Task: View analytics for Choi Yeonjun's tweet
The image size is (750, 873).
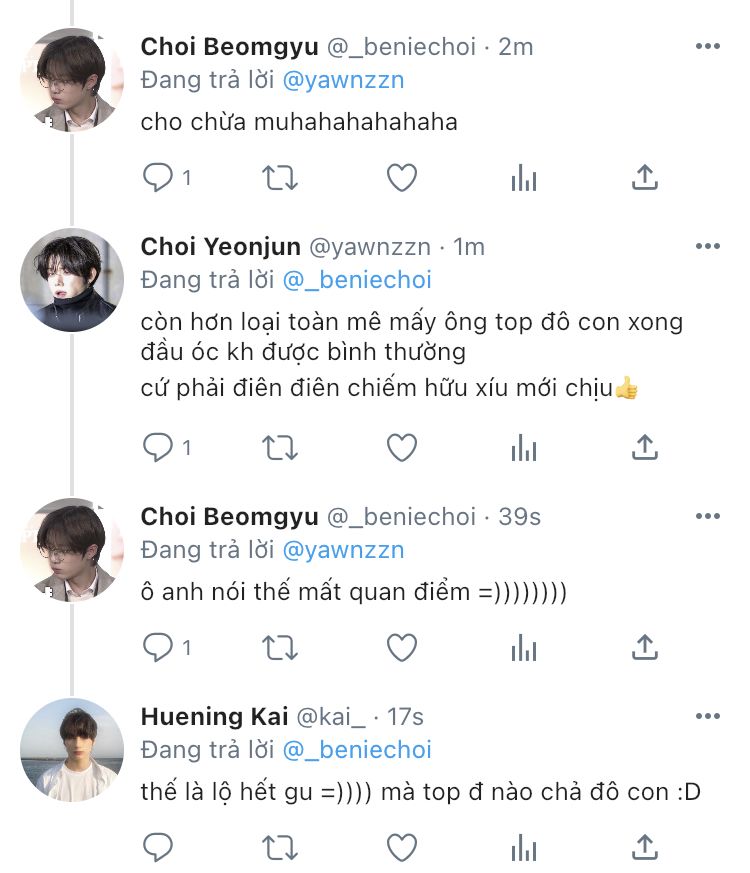Action: point(524,448)
